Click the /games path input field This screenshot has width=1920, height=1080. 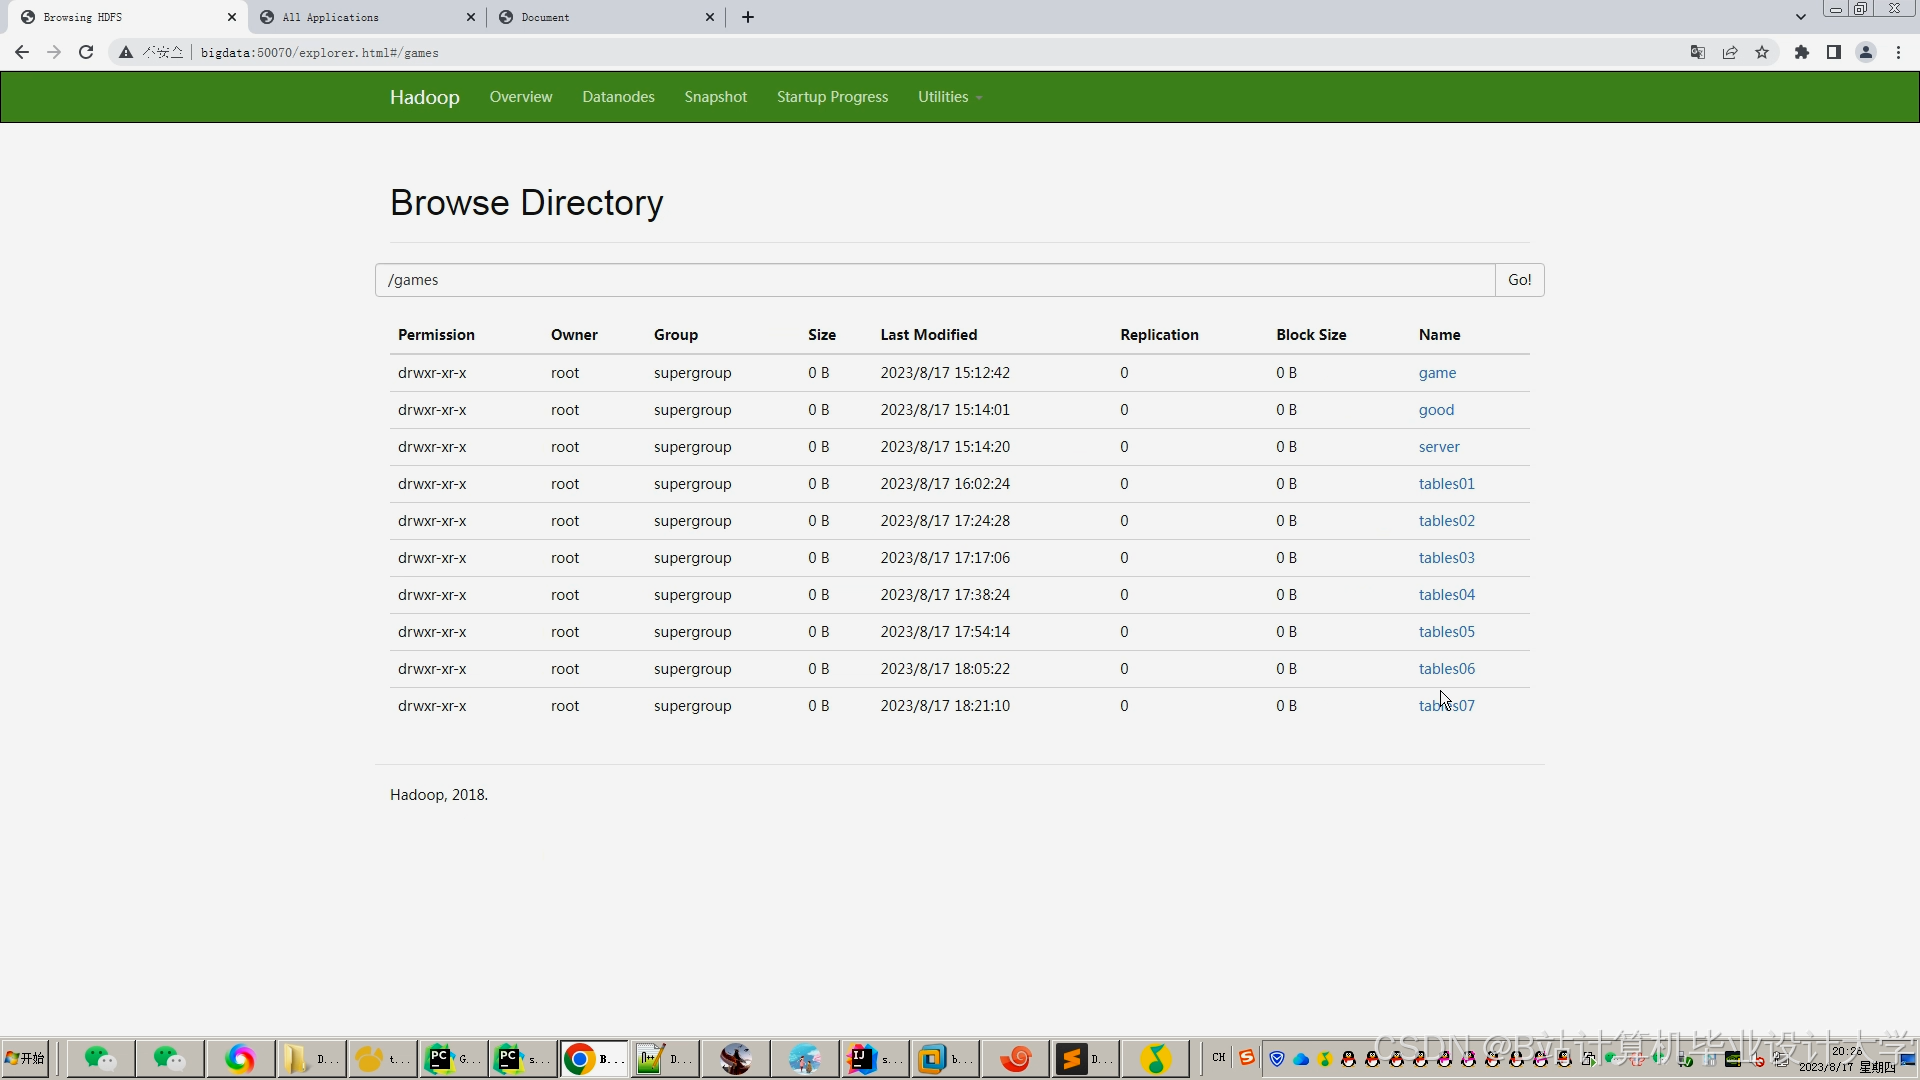(x=935, y=280)
